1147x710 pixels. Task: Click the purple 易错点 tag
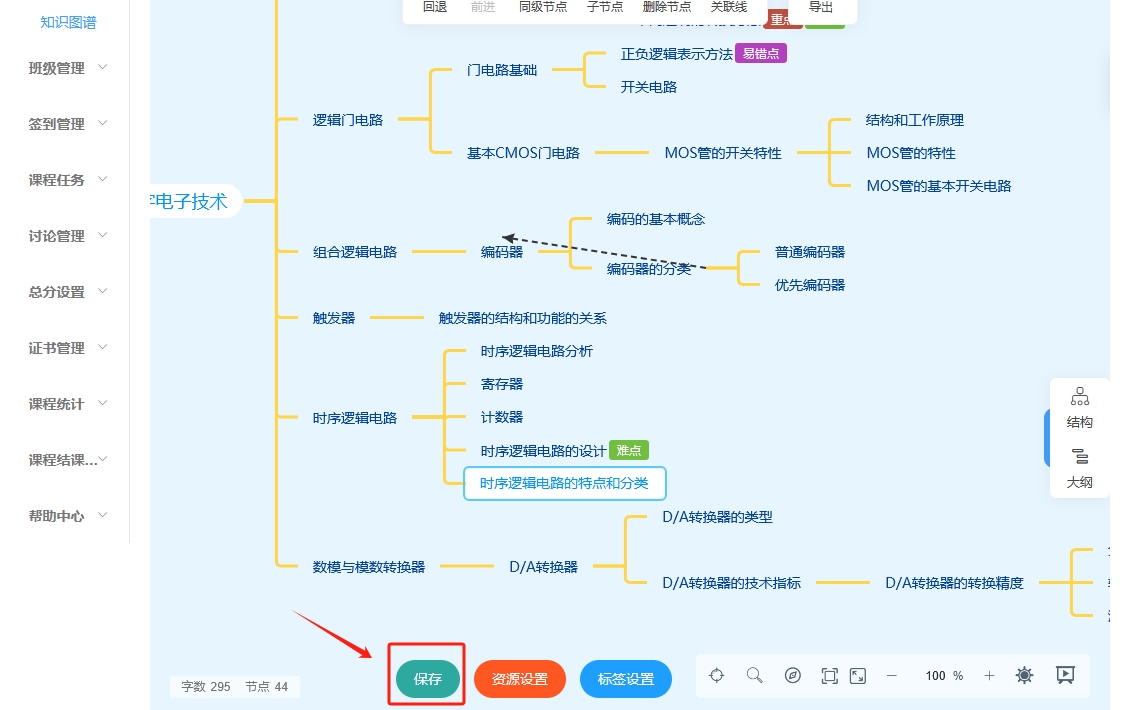761,54
